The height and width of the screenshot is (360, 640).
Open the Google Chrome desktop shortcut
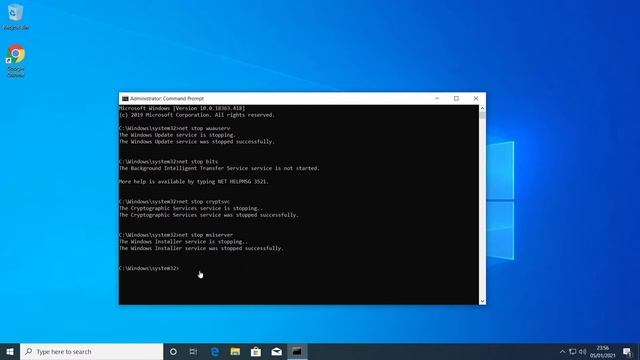(16, 60)
